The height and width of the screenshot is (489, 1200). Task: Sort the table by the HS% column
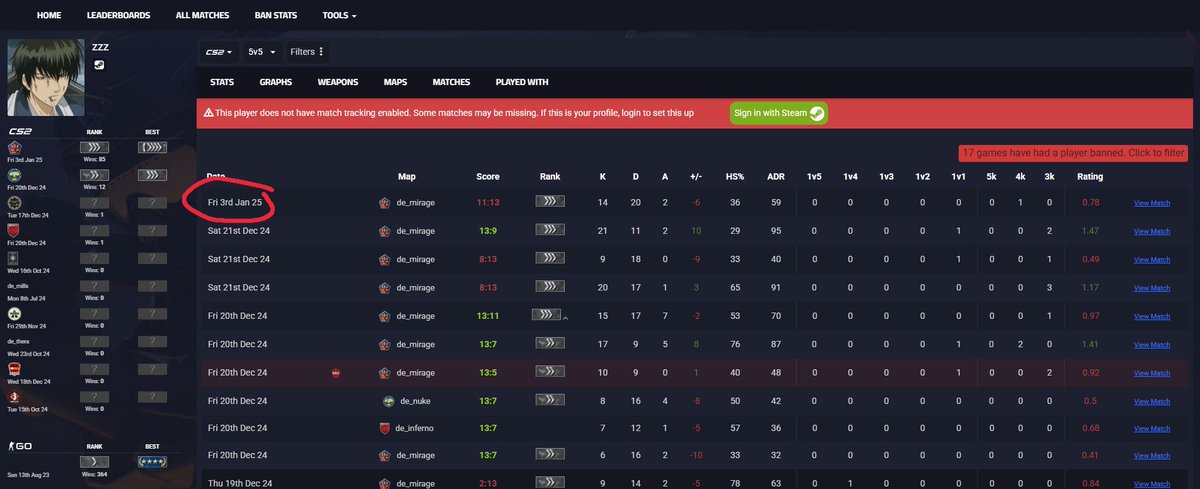tap(735, 176)
